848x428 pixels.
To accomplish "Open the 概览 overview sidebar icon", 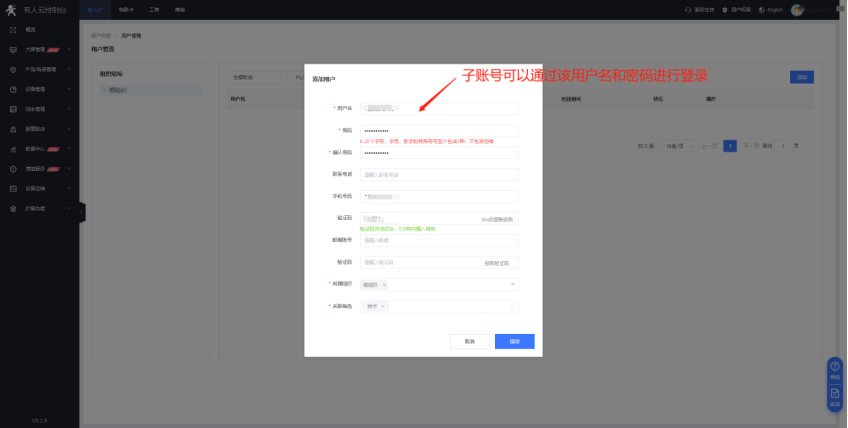I will 13,30.
